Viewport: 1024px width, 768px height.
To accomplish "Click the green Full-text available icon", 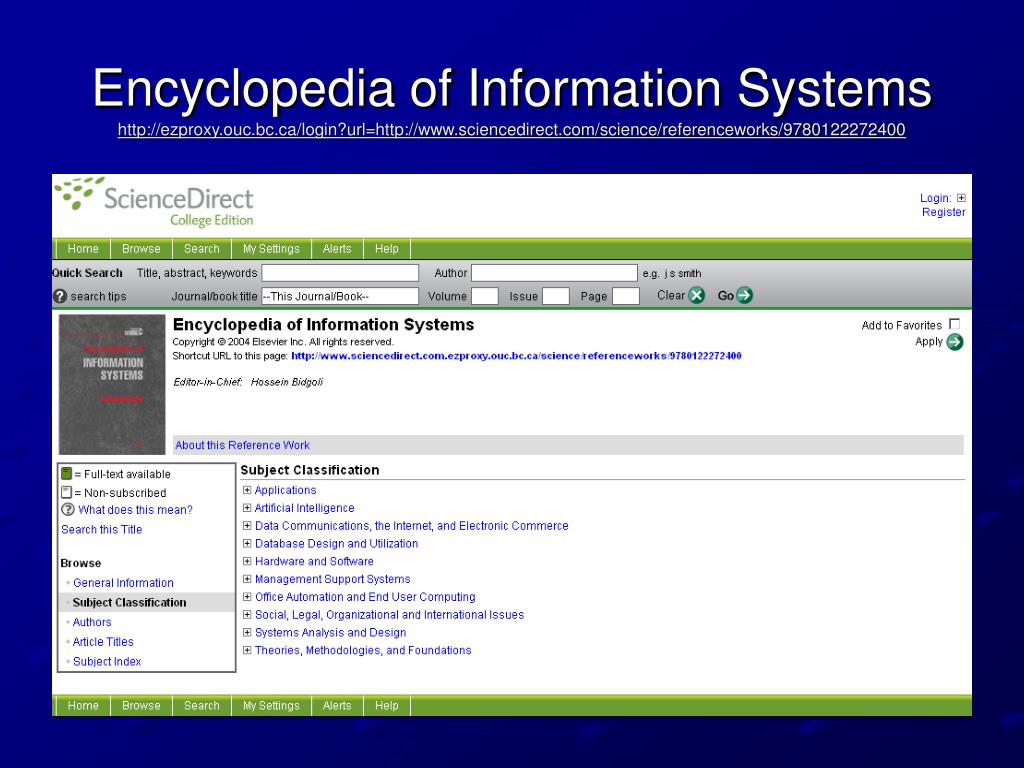I will [66, 473].
